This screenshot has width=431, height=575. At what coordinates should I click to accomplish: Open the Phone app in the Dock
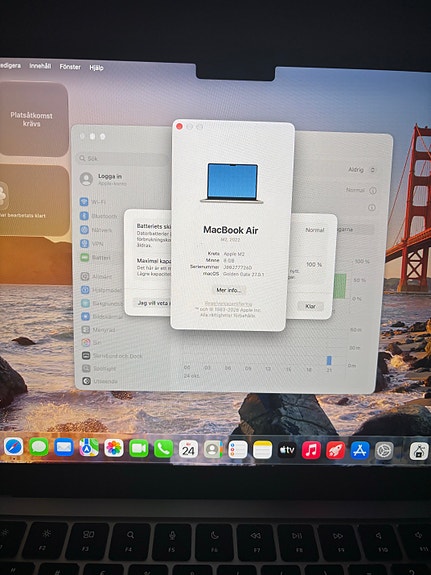click(x=164, y=449)
